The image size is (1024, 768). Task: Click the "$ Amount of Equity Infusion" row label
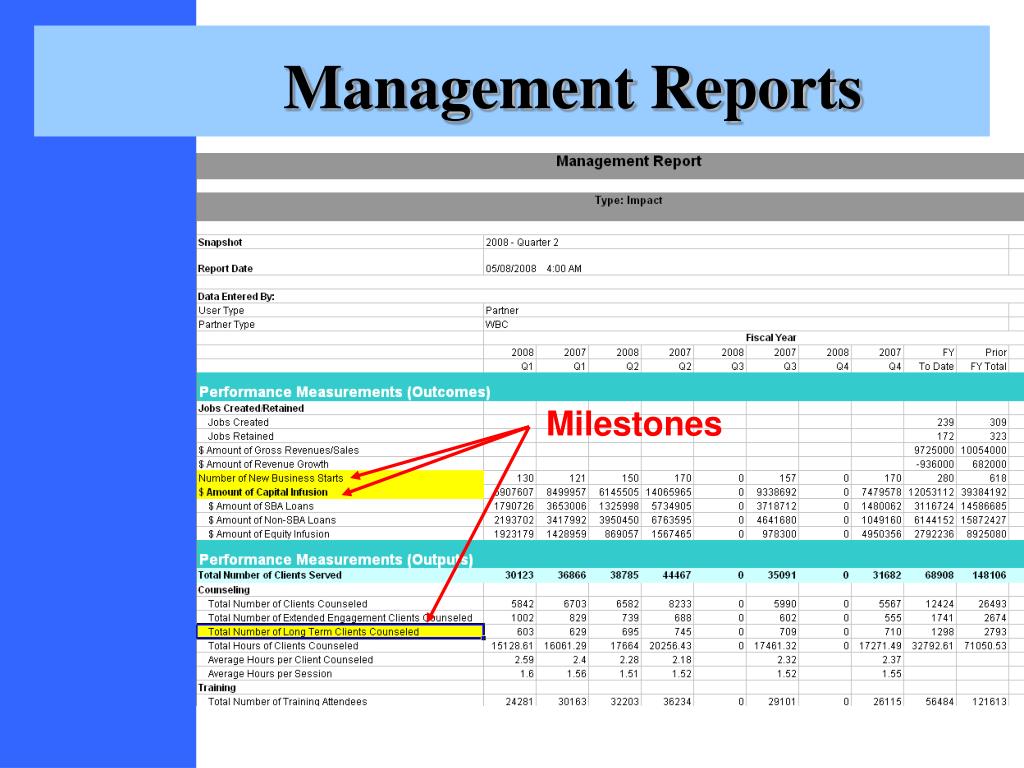(x=268, y=534)
